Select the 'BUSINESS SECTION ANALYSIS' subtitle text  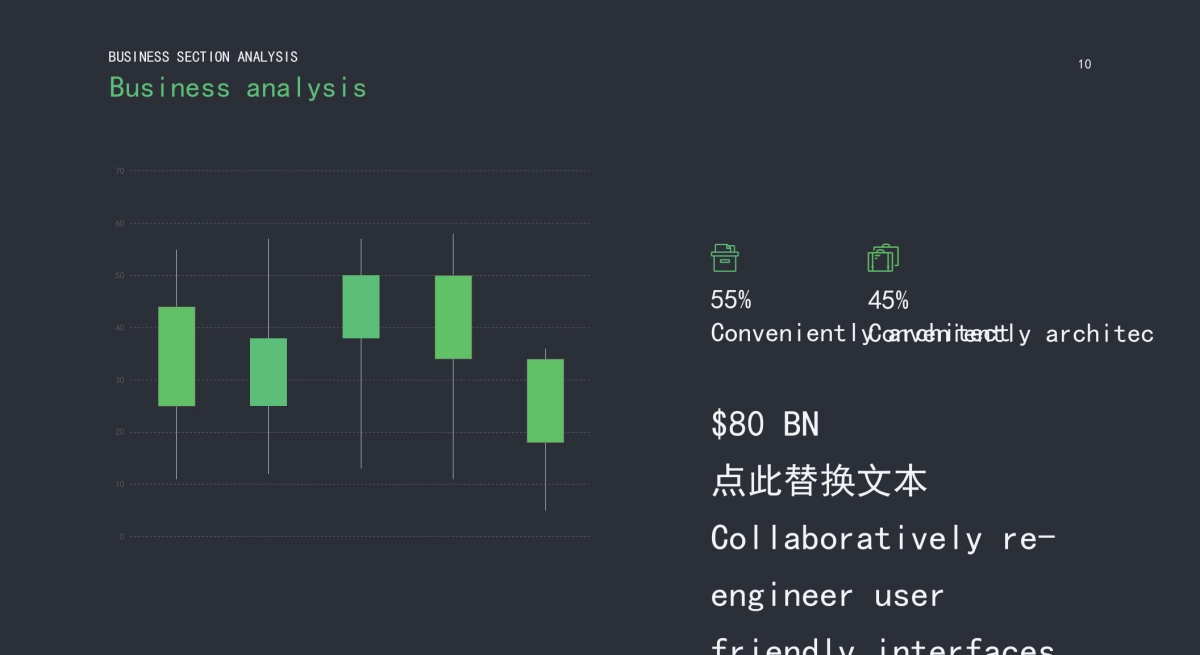(203, 57)
